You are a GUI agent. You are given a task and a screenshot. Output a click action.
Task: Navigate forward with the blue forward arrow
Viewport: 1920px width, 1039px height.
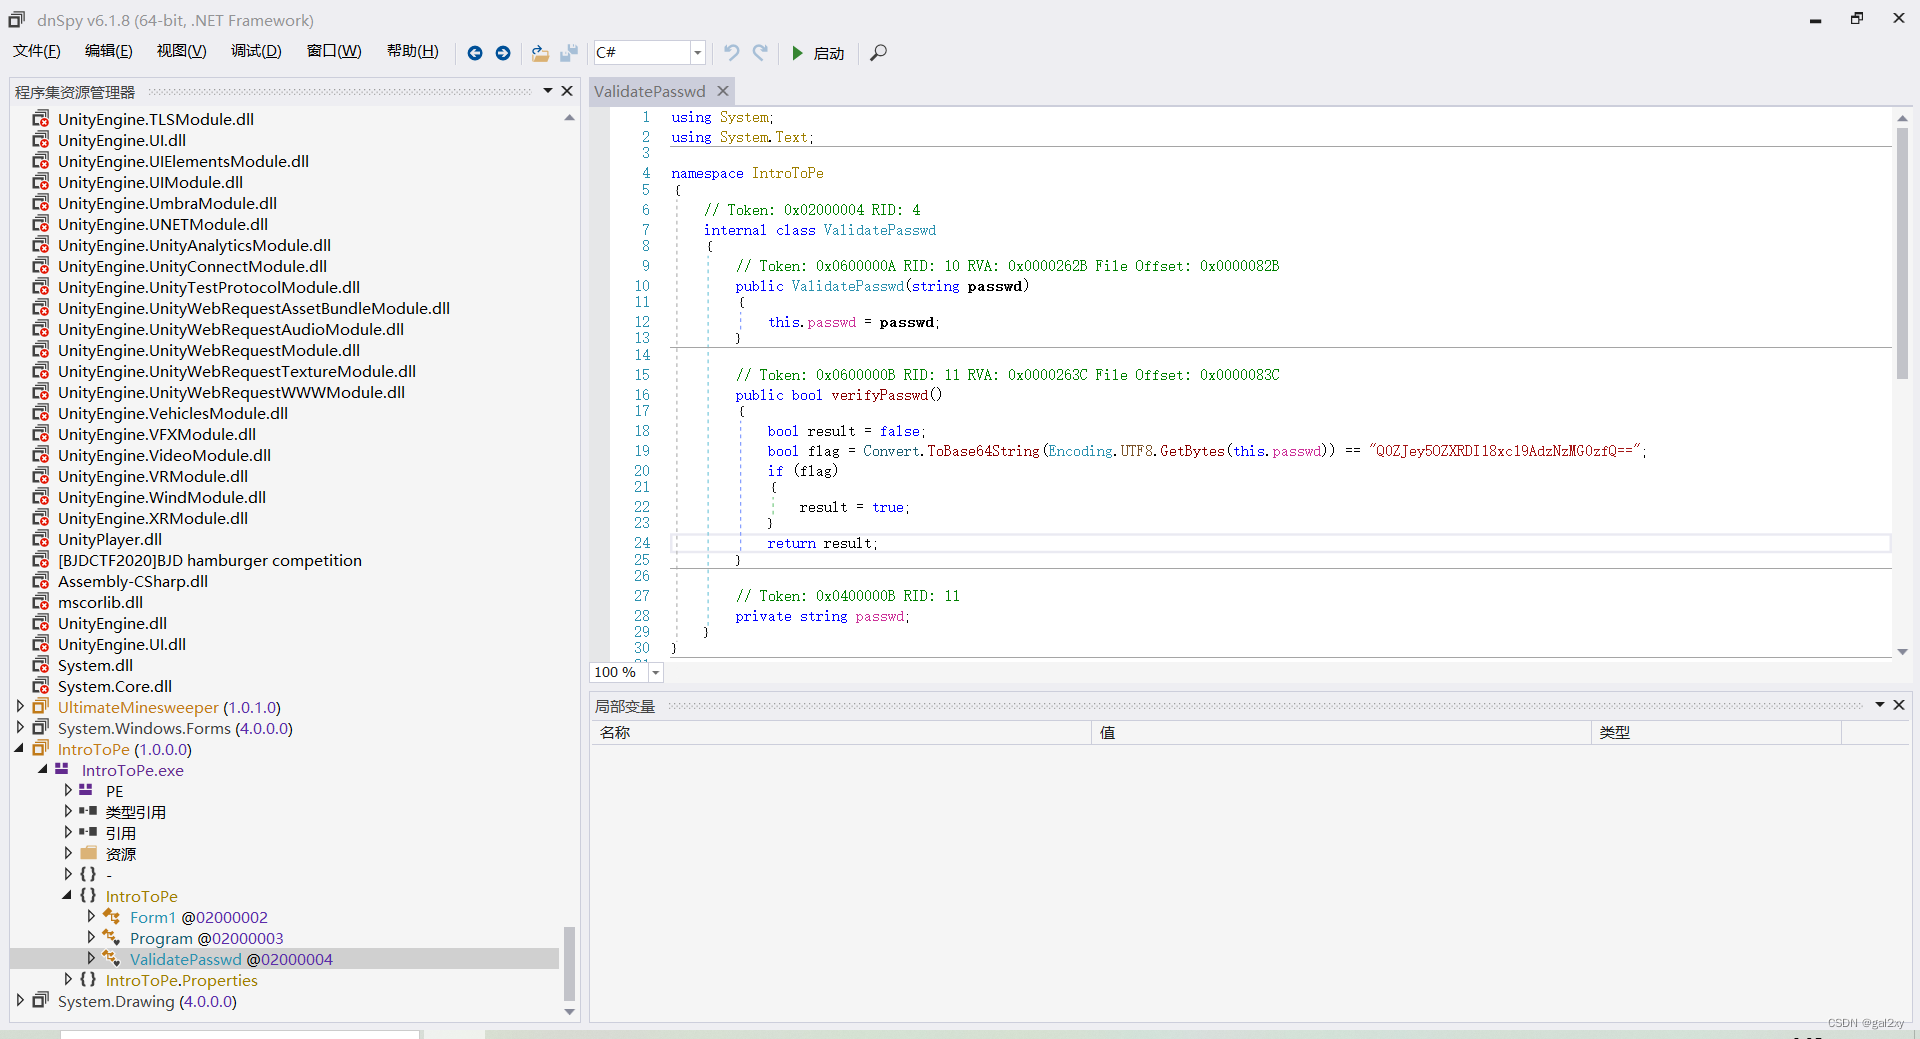(503, 53)
